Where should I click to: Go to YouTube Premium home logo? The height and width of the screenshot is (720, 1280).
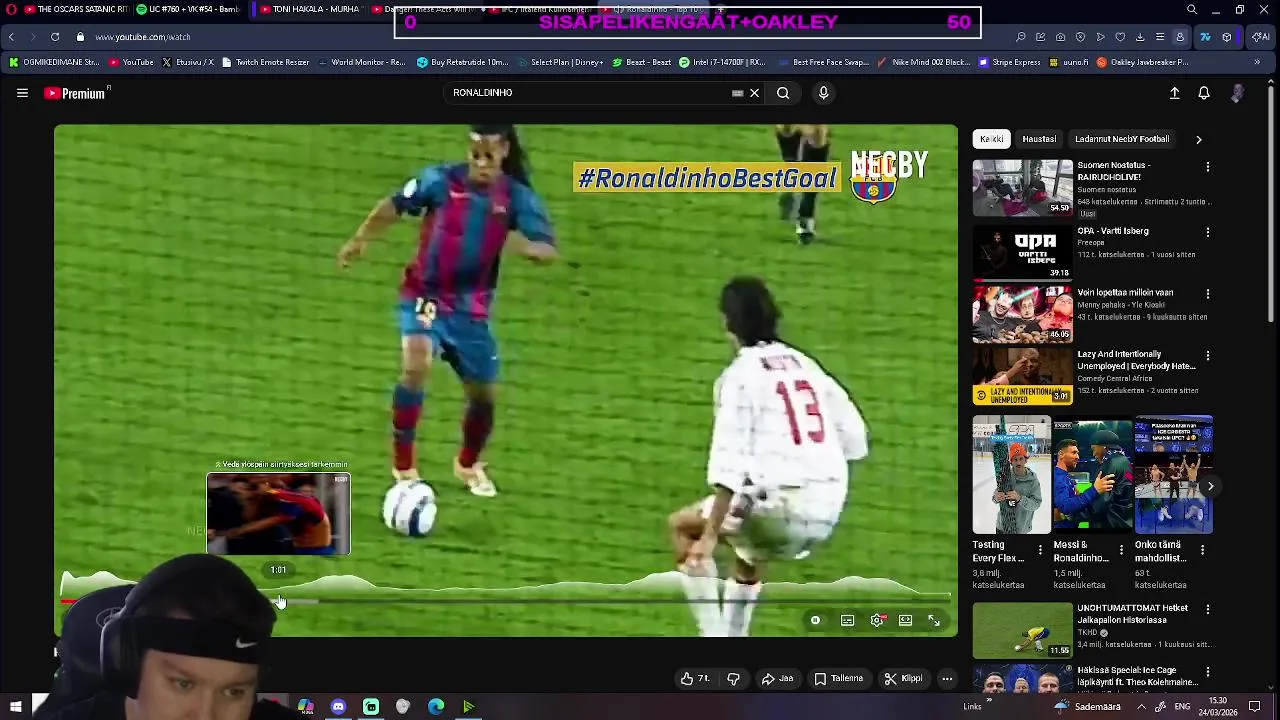pos(76,93)
